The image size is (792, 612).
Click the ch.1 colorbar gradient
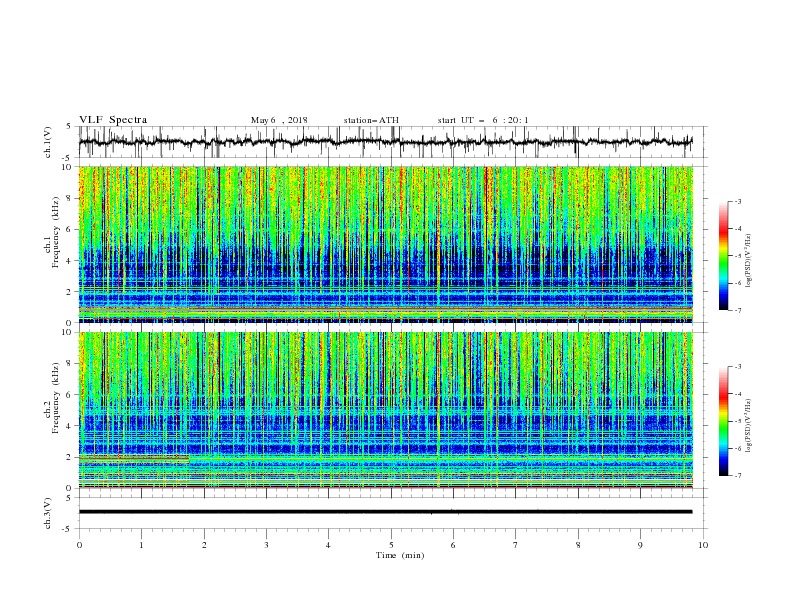tap(723, 256)
